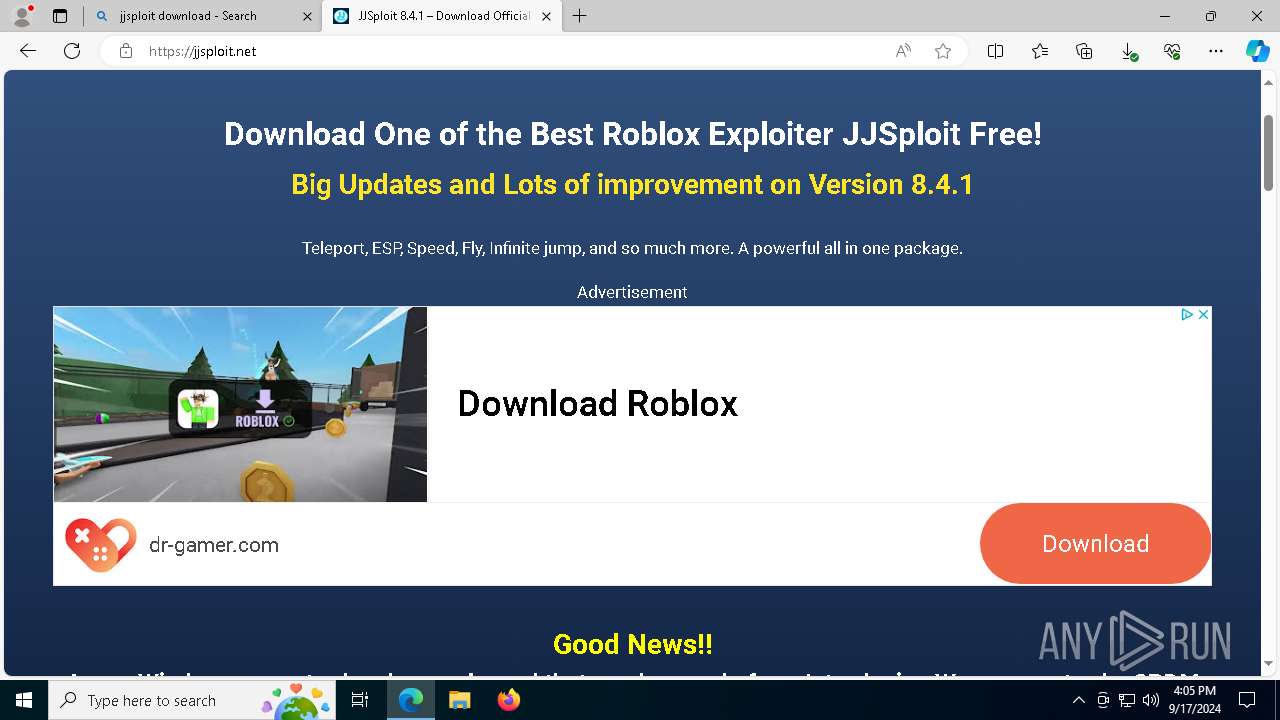
Task: Show hidden system tray icons
Action: point(1078,700)
